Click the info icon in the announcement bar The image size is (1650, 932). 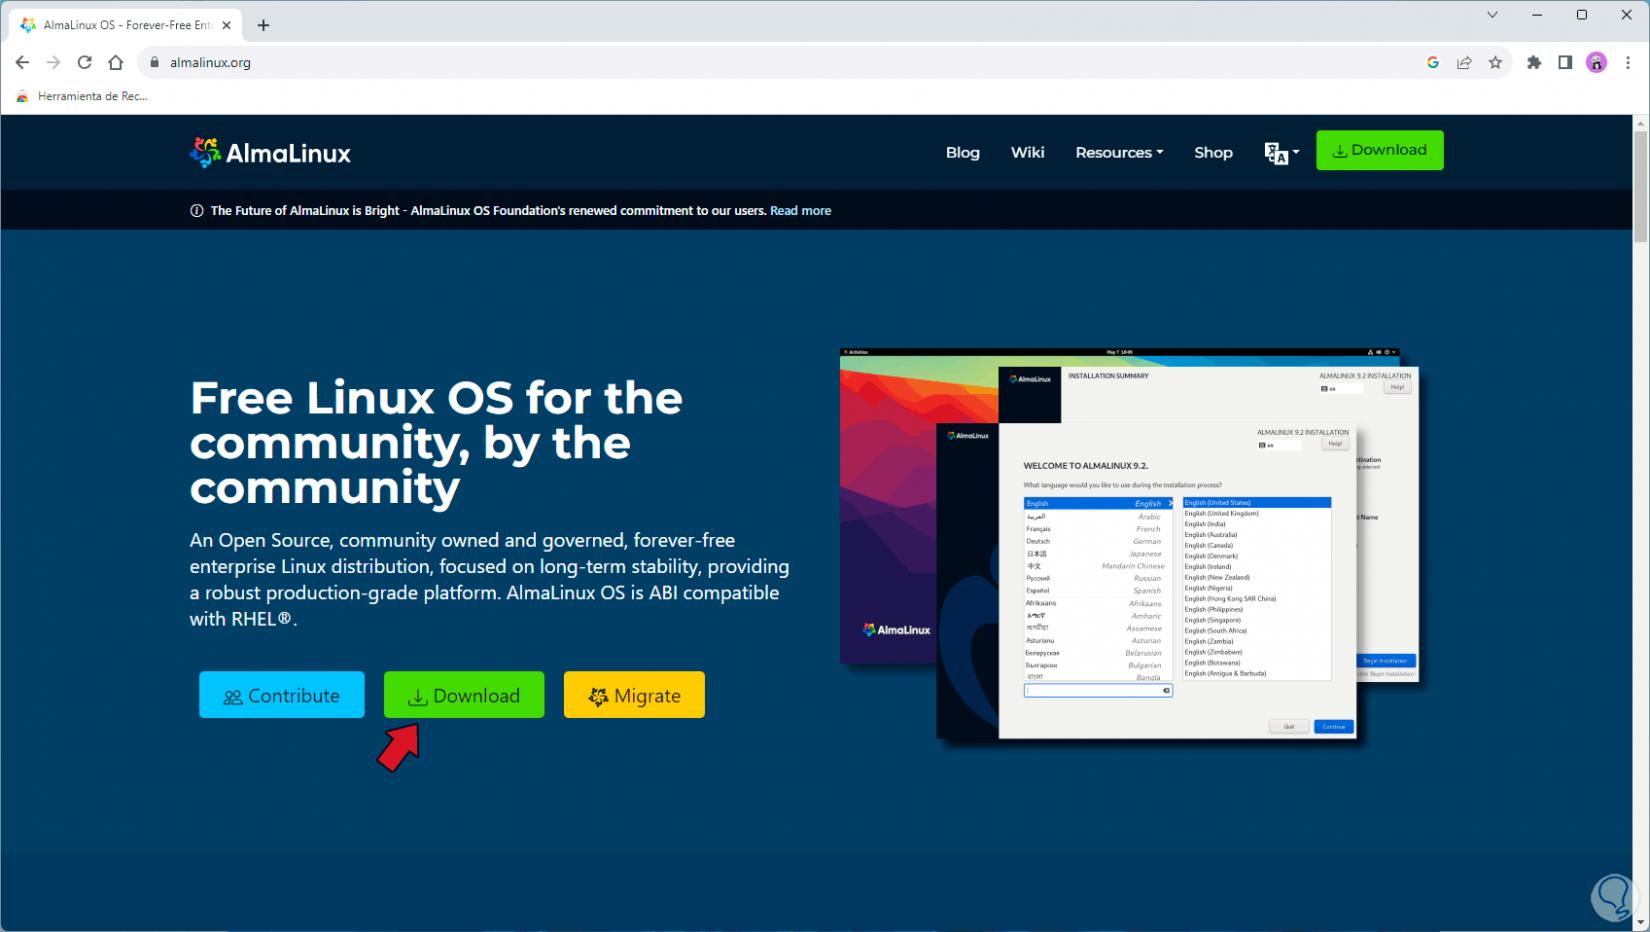tap(197, 211)
